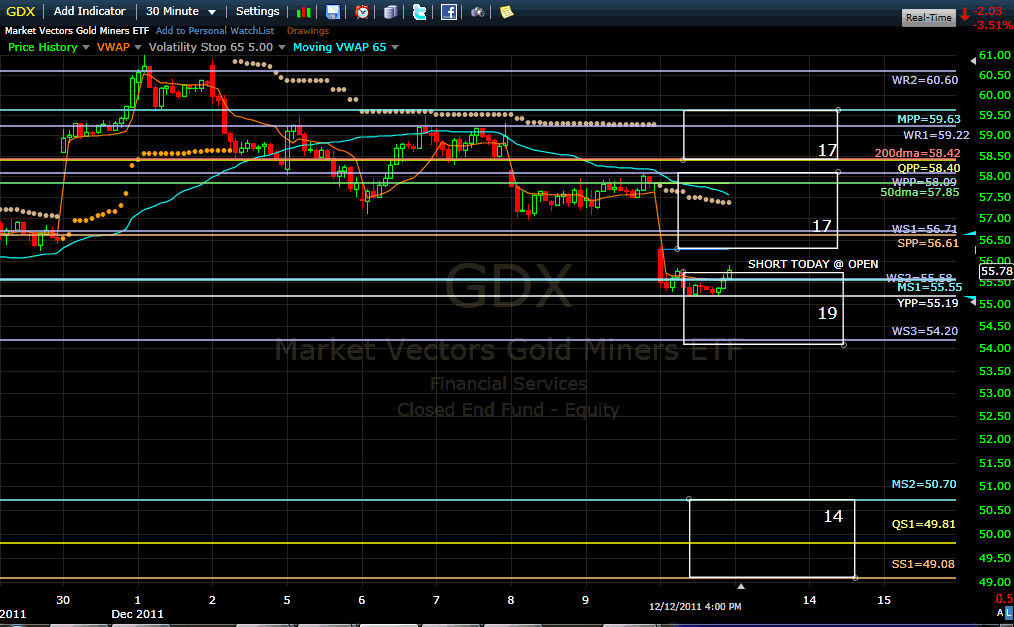Click the Dec 2011 label on time axis

click(137, 614)
